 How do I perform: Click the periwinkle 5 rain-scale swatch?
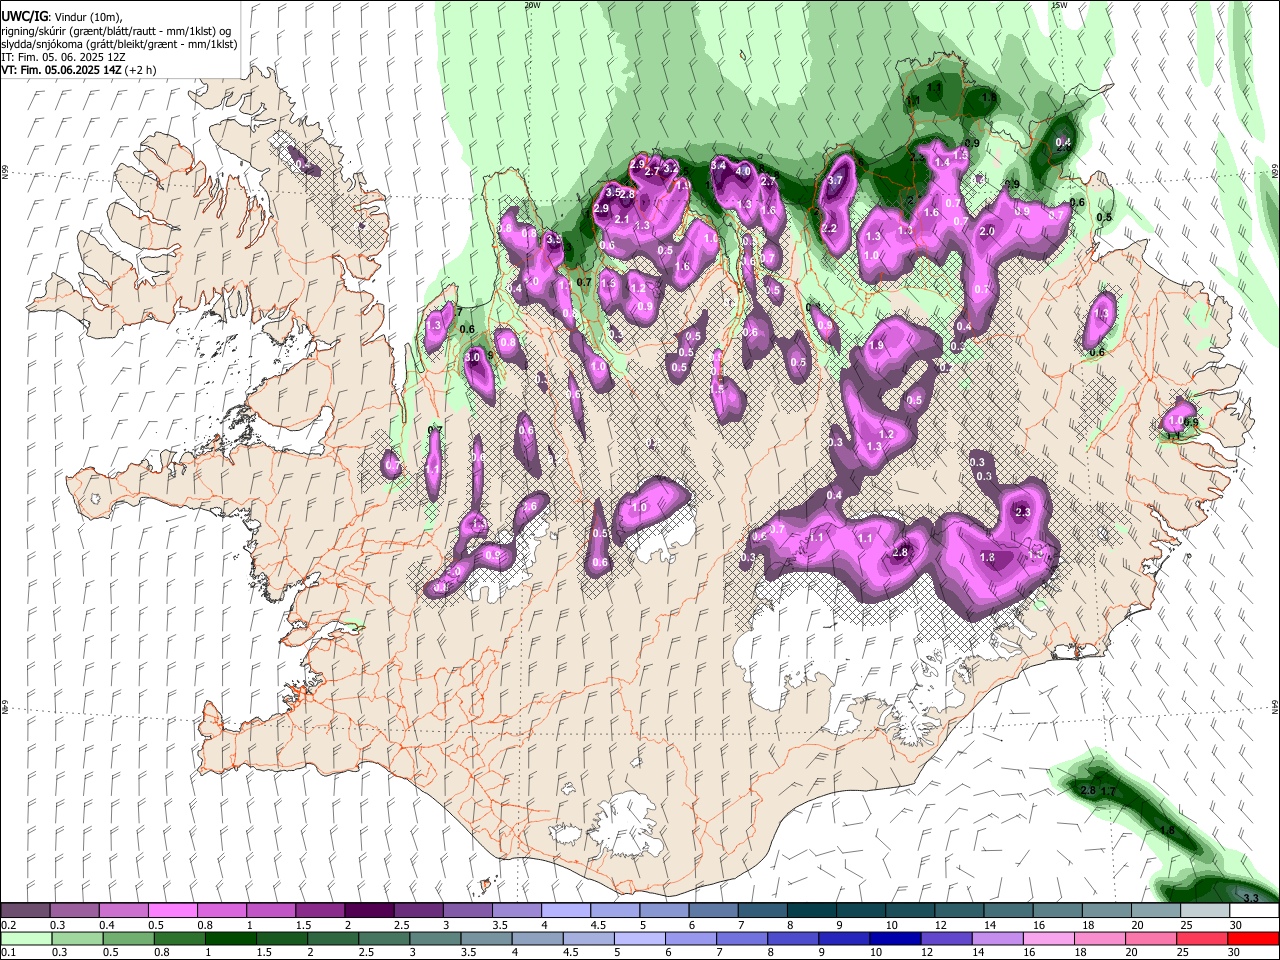tap(640, 939)
